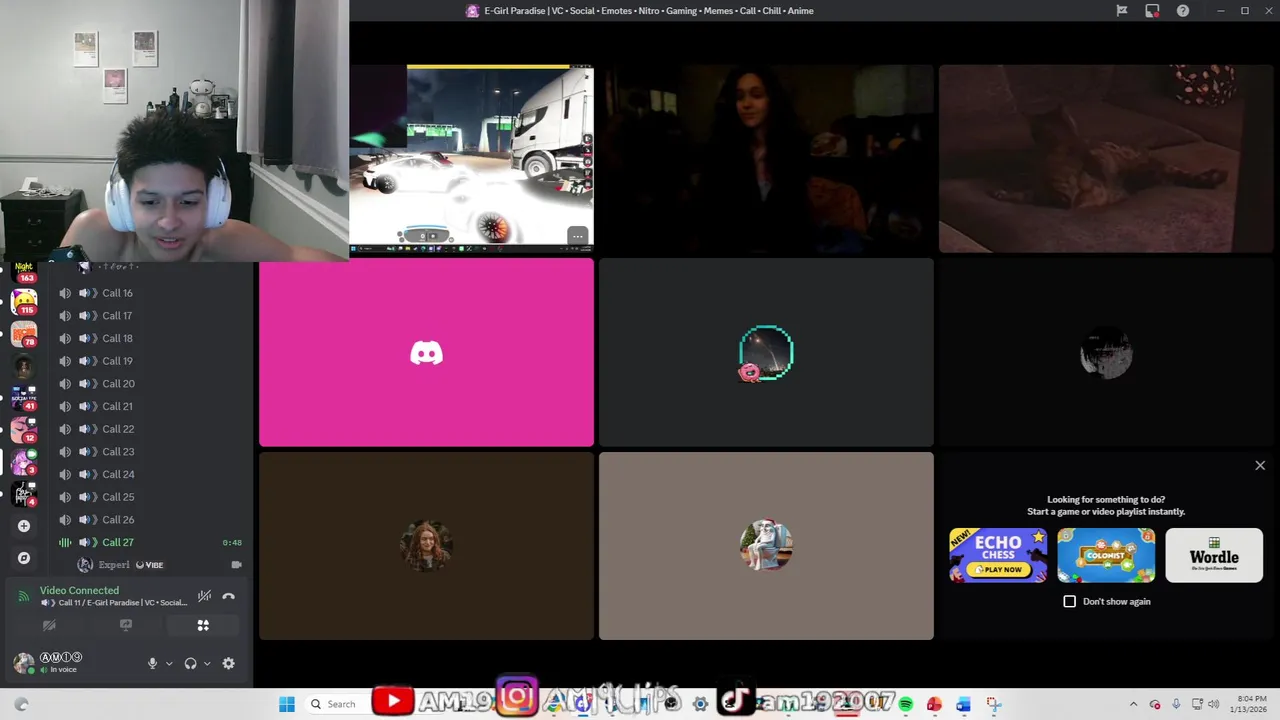Open server icon with 163 badge
This screenshot has width=1280, height=720.
click(24, 271)
